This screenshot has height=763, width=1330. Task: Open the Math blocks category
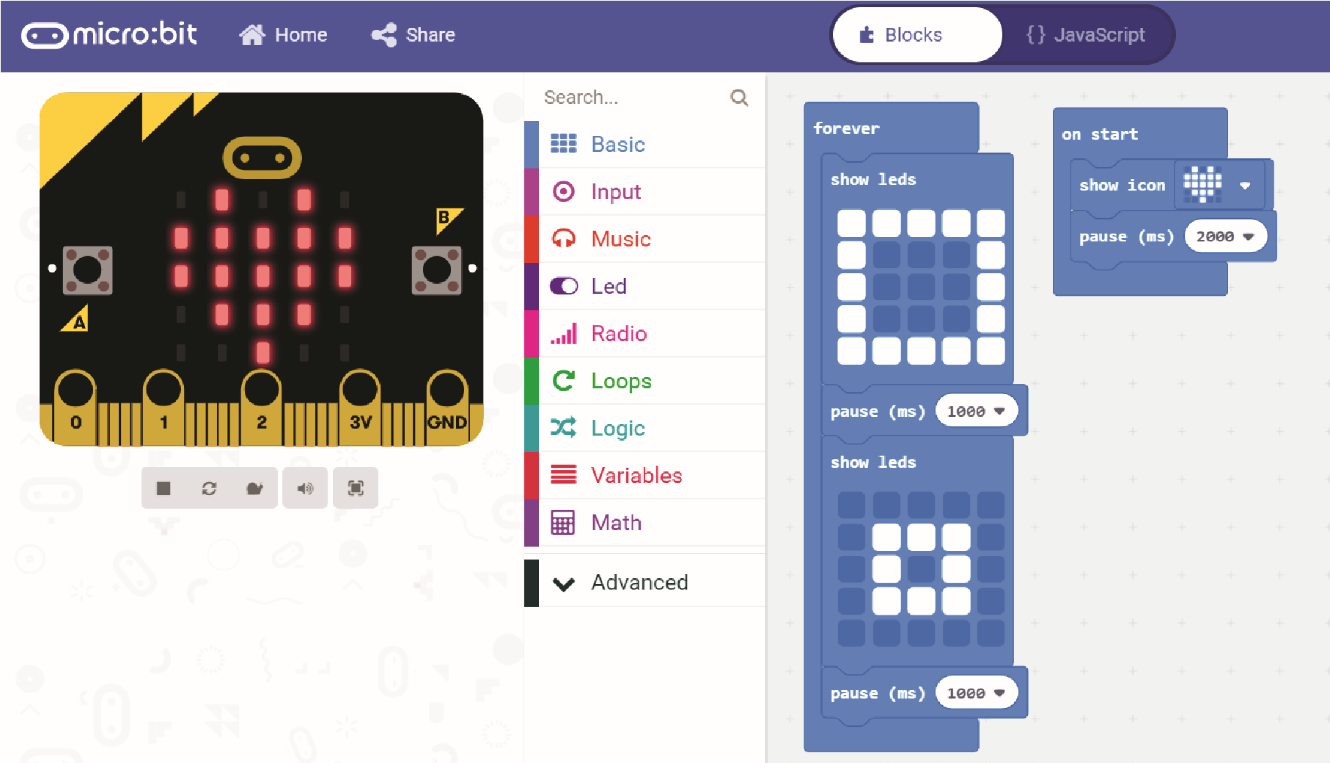(x=644, y=522)
